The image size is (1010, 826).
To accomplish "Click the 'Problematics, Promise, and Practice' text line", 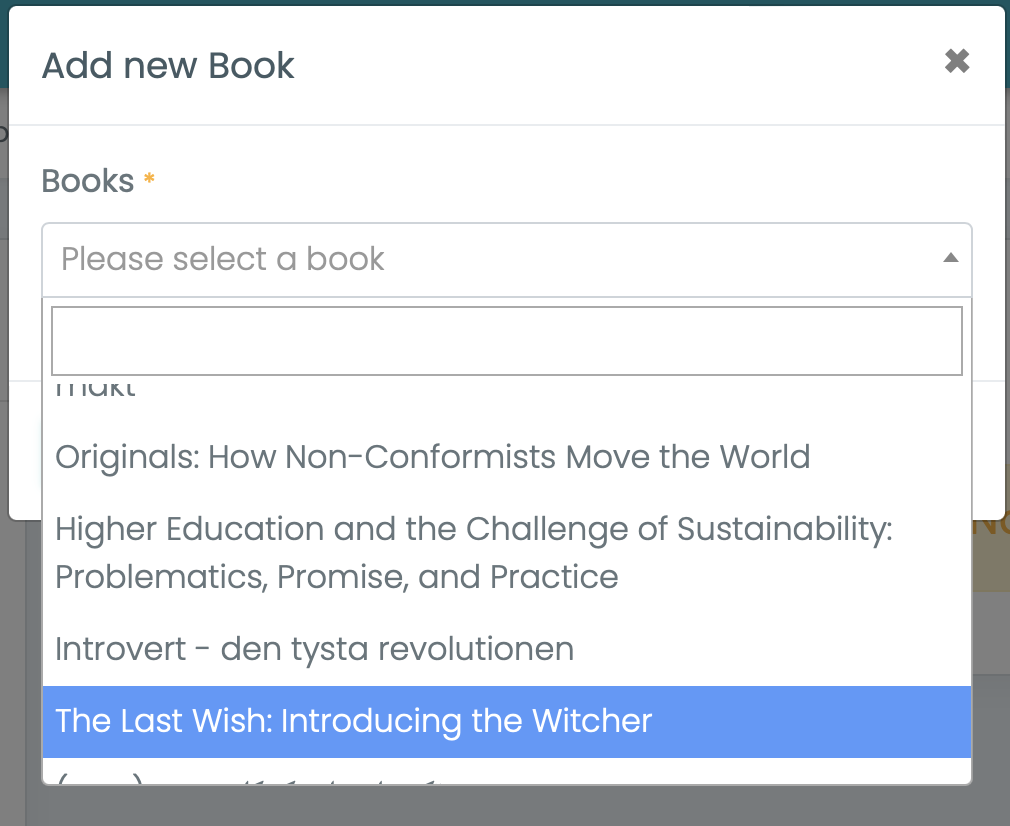I will 336,577.
